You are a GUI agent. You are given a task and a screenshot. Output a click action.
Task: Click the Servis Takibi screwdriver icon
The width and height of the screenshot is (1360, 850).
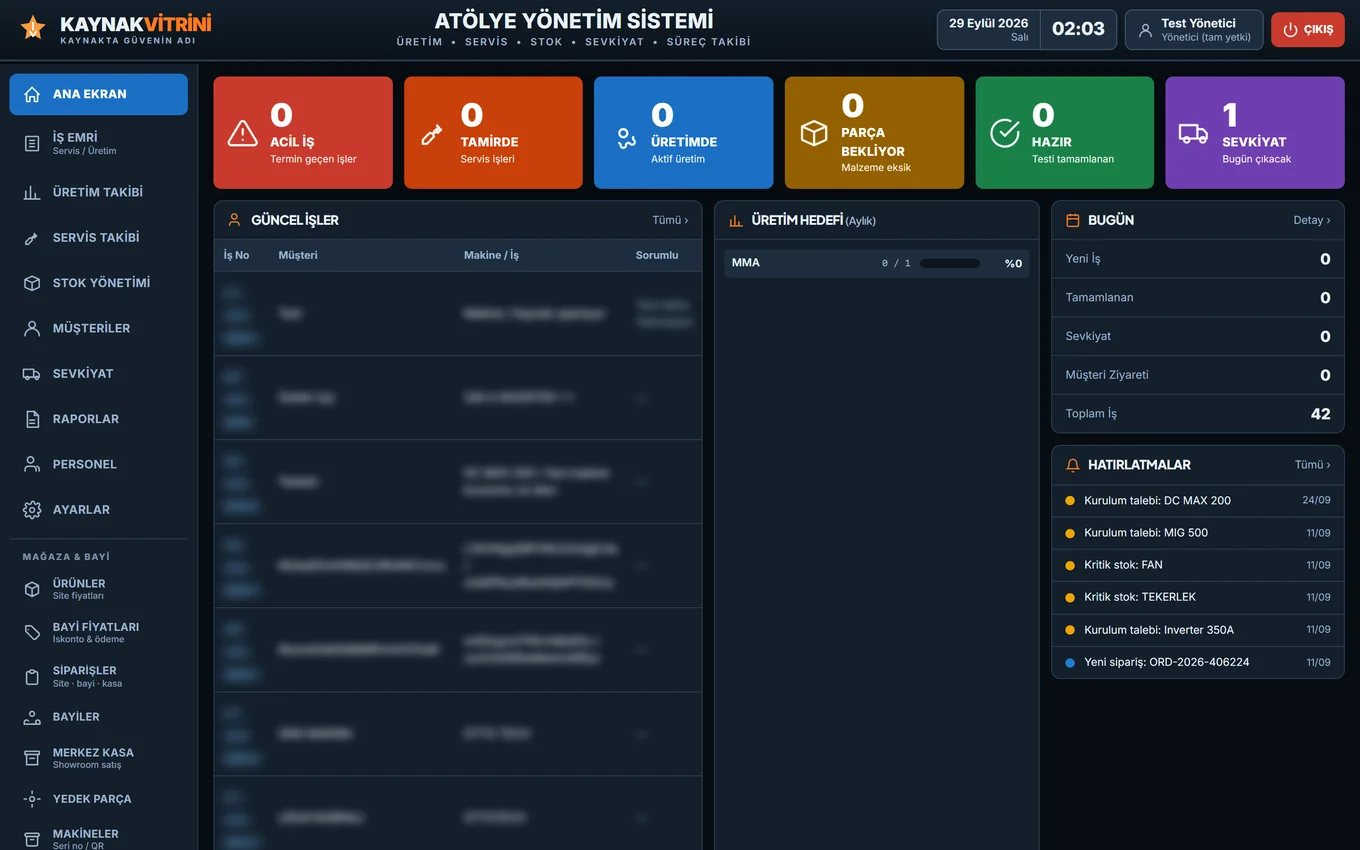[x=32, y=238]
